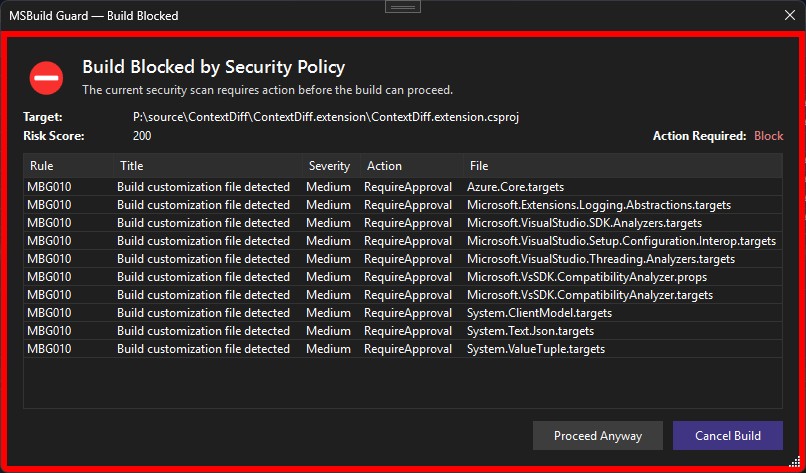Image resolution: width=806 pixels, height=473 pixels.
Task: Sort by the Action column header
Action: (x=412, y=166)
